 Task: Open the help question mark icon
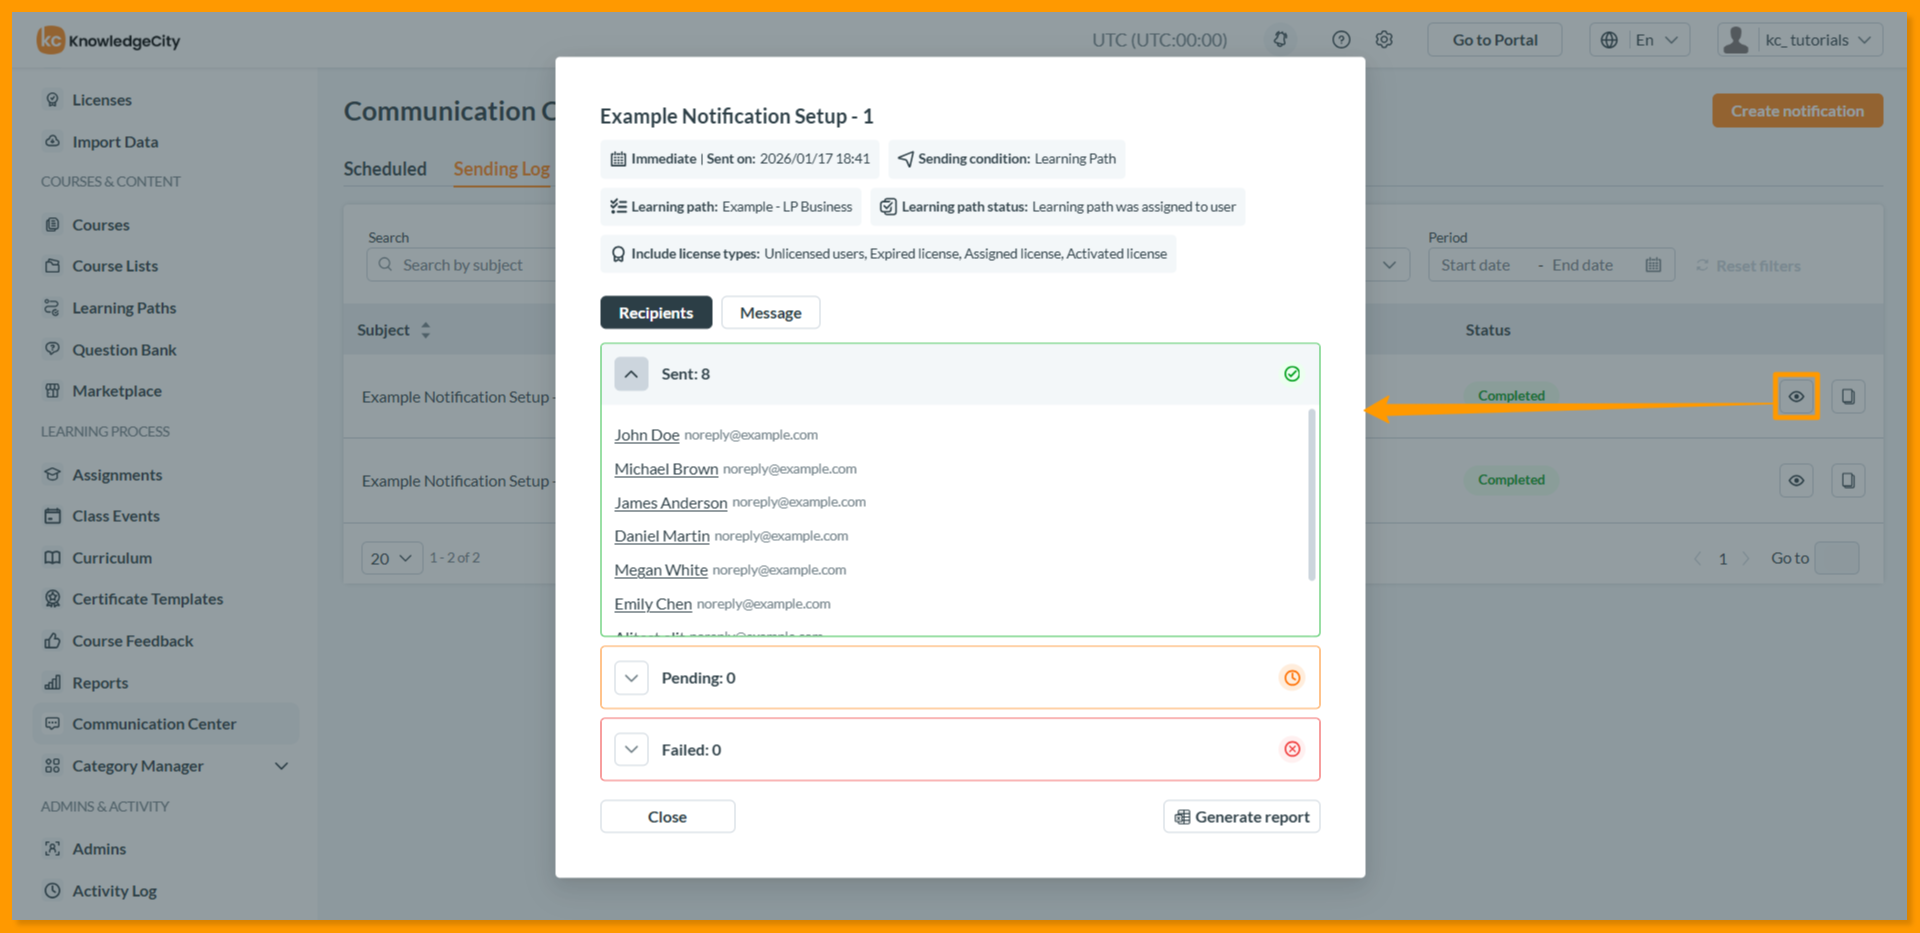pos(1341,40)
